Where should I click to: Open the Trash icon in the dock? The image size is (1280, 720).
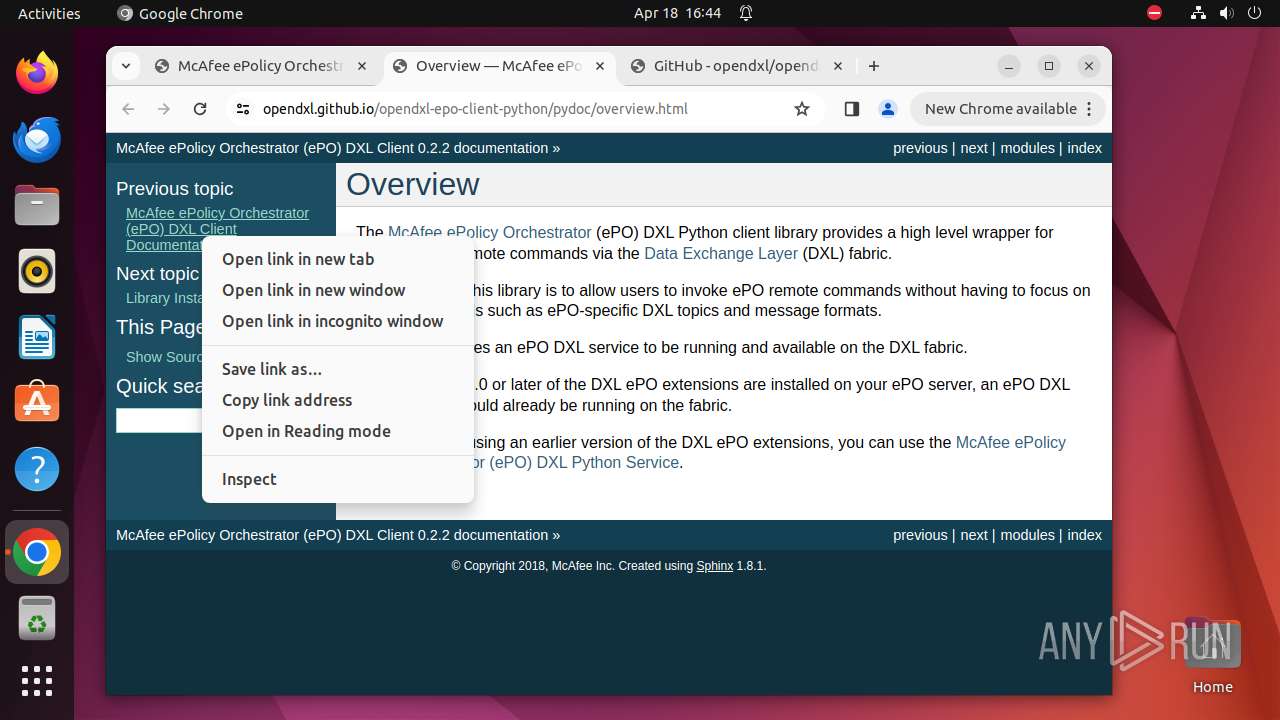tap(37, 618)
